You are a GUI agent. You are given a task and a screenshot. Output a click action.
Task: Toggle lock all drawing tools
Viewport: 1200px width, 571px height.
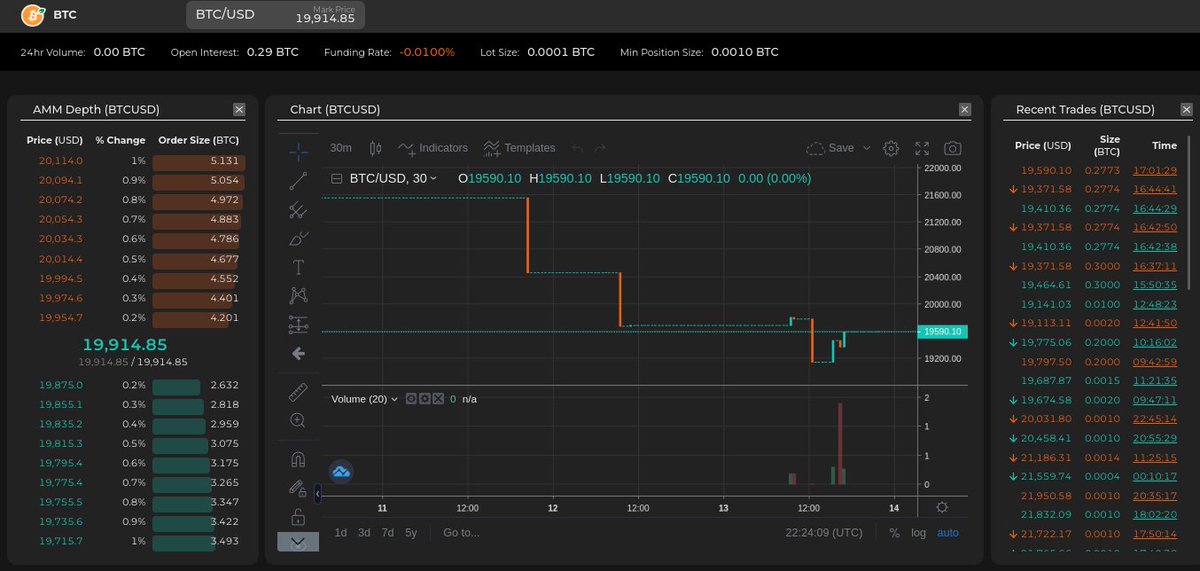click(298, 517)
